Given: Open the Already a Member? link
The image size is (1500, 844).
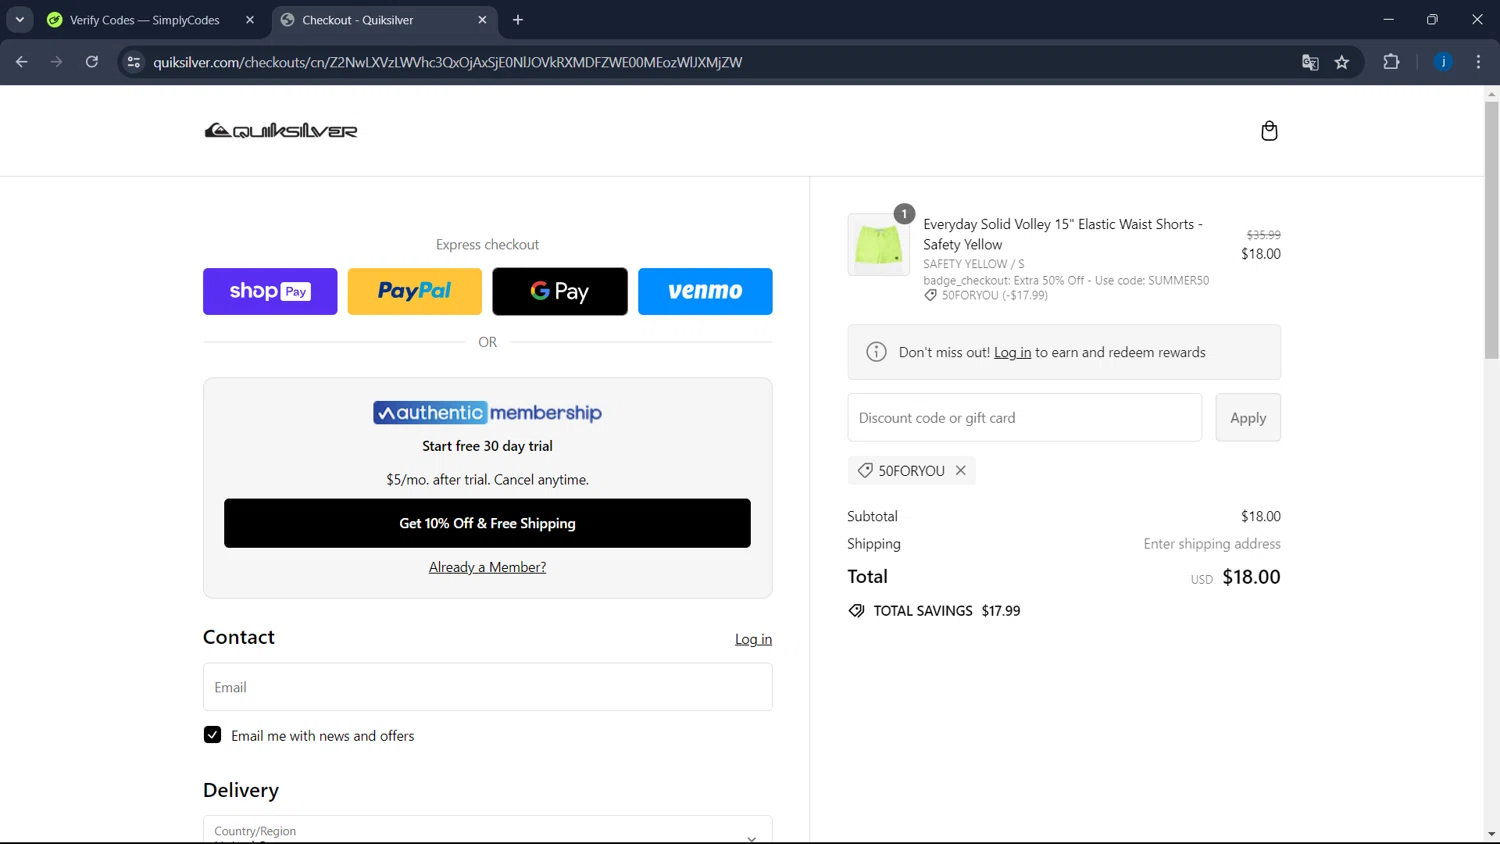Looking at the screenshot, I should 487,567.
